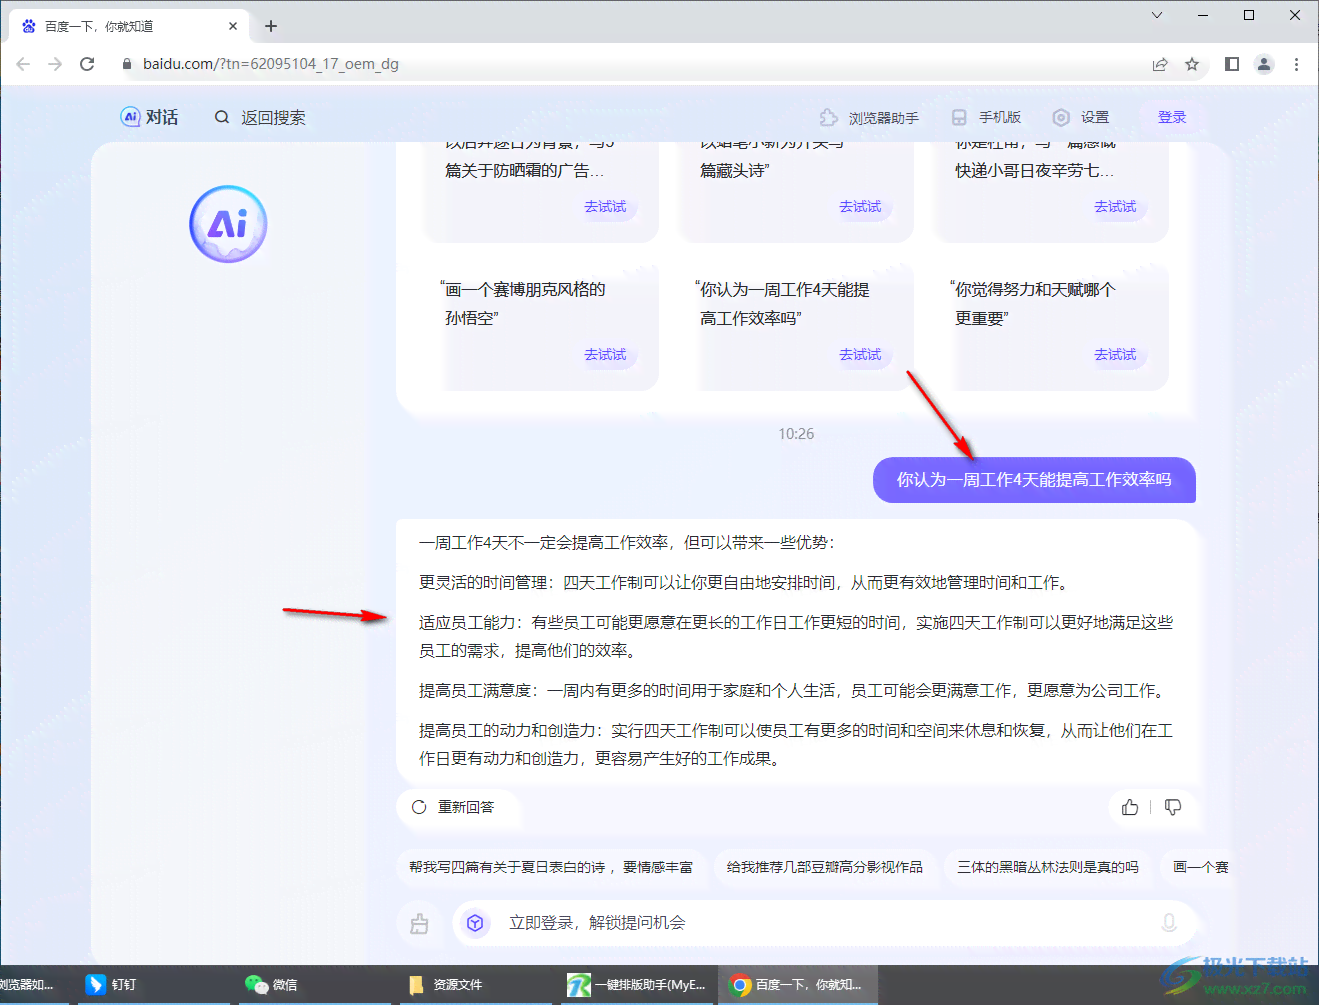Click 去试试 on the 一周工作4天 card

860,354
